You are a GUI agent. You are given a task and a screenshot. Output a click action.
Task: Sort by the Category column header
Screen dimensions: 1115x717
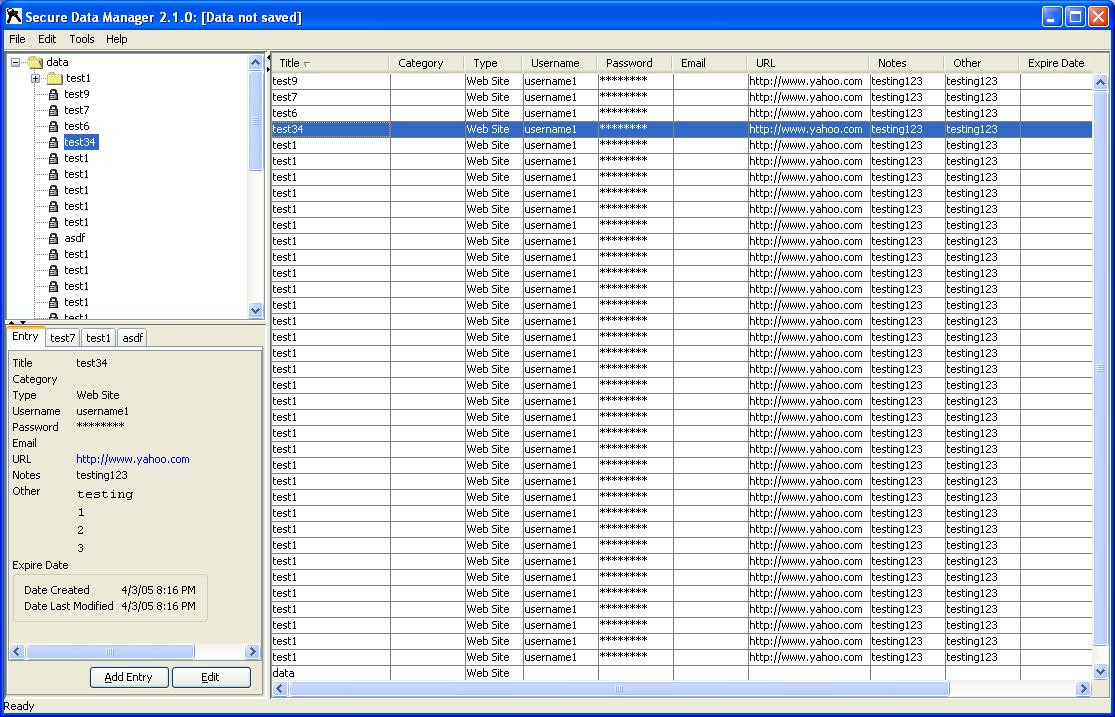[426, 63]
